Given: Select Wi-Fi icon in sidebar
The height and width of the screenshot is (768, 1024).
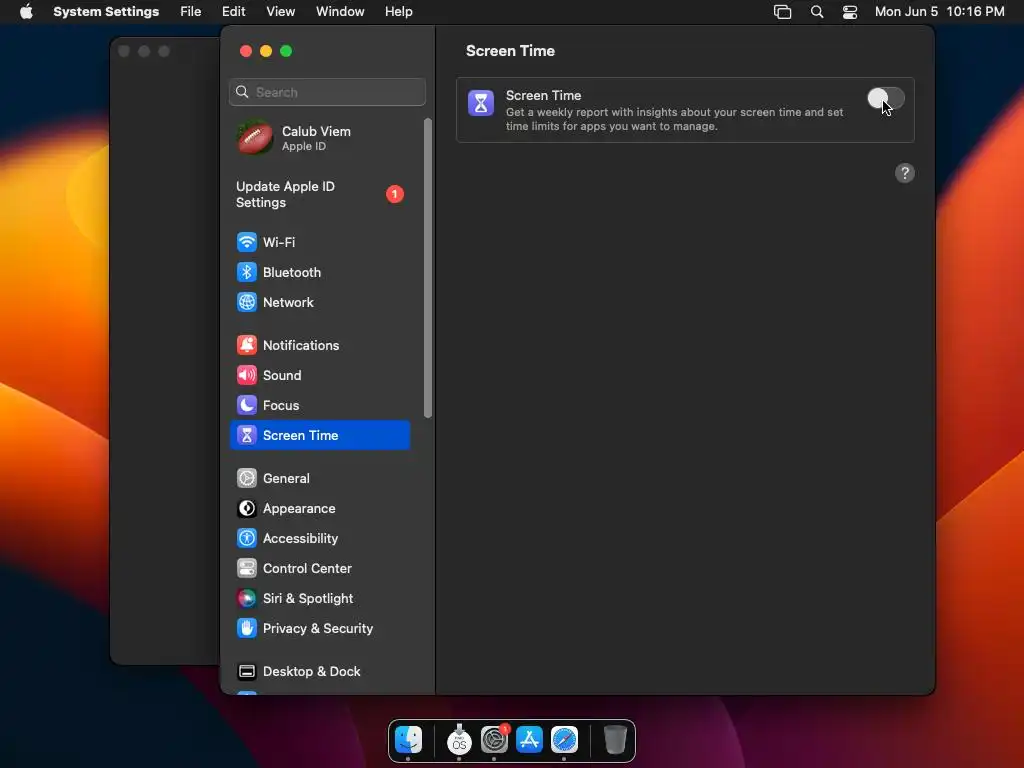Looking at the screenshot, I should coord(246,242).
